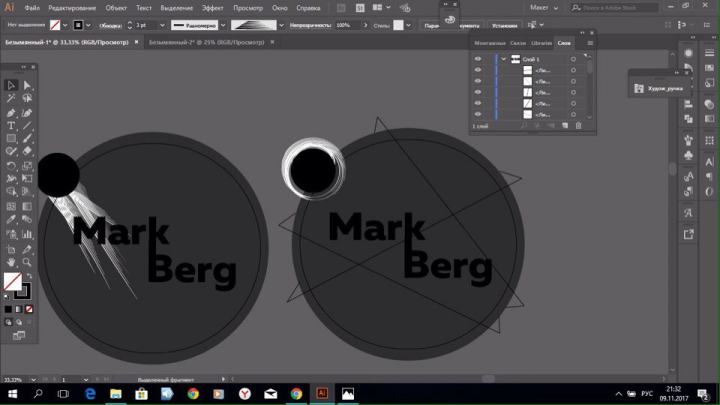The width and height of the screenshot is (720, 405).
Task: Hide the Слой 1 layer via eye icon
Action: 478,59
